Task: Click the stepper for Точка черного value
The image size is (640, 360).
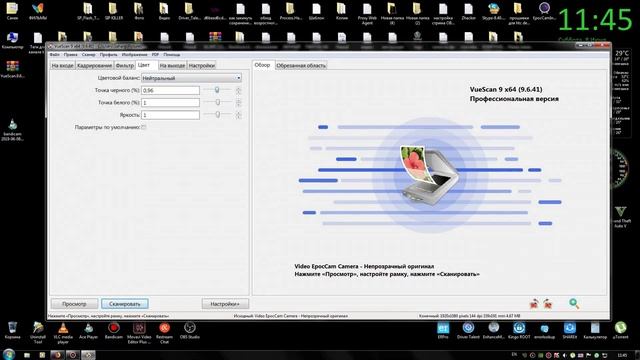Action: (x=238, y=90)
